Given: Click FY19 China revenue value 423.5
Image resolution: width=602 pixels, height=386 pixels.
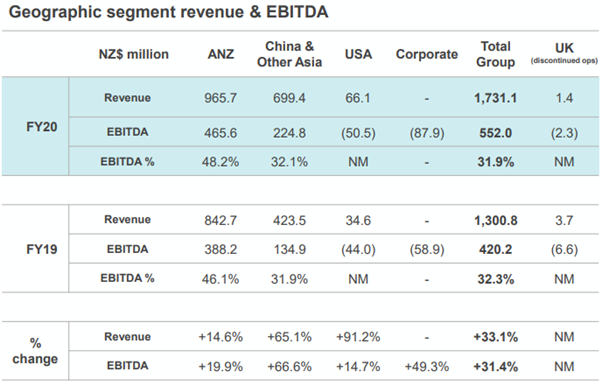Looking at the screenshot, I should click(289, 220).
